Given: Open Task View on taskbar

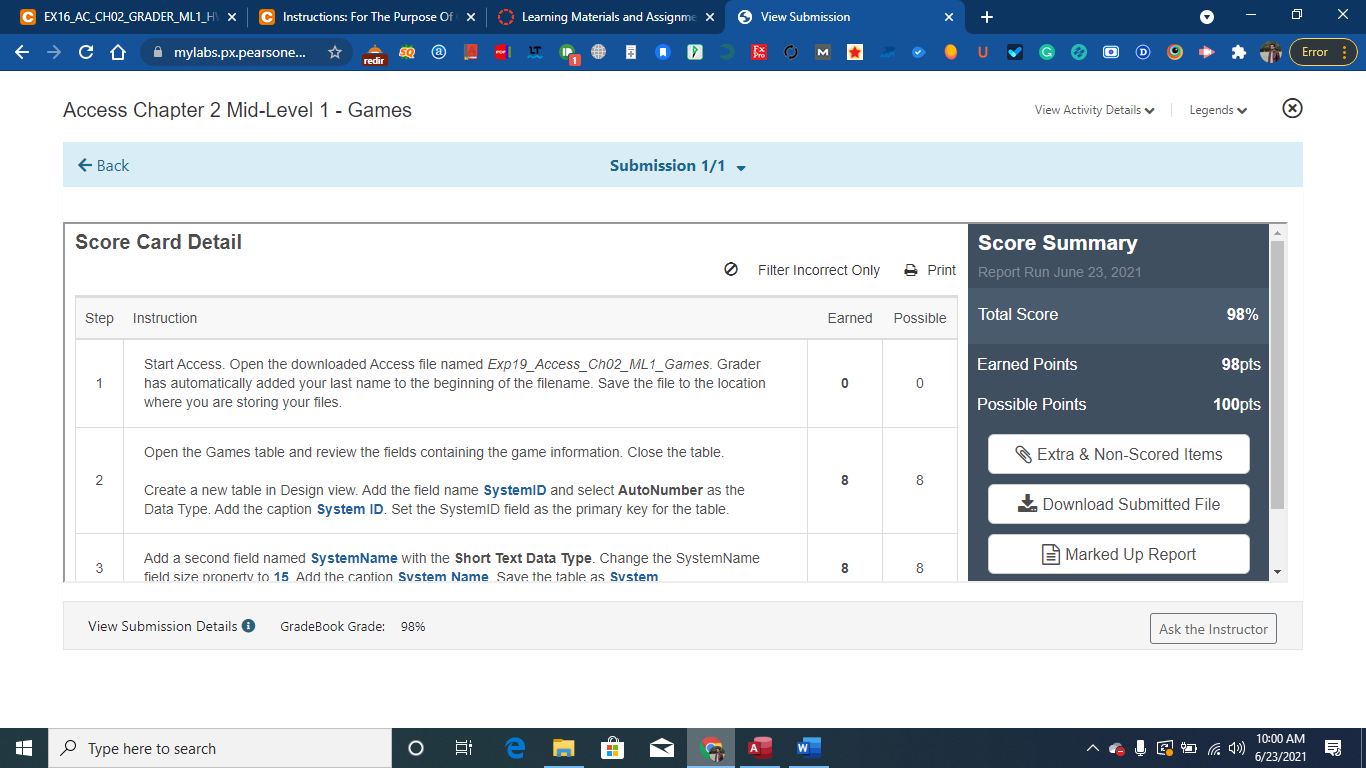Looking at the screenshot, I should [464, 748].
